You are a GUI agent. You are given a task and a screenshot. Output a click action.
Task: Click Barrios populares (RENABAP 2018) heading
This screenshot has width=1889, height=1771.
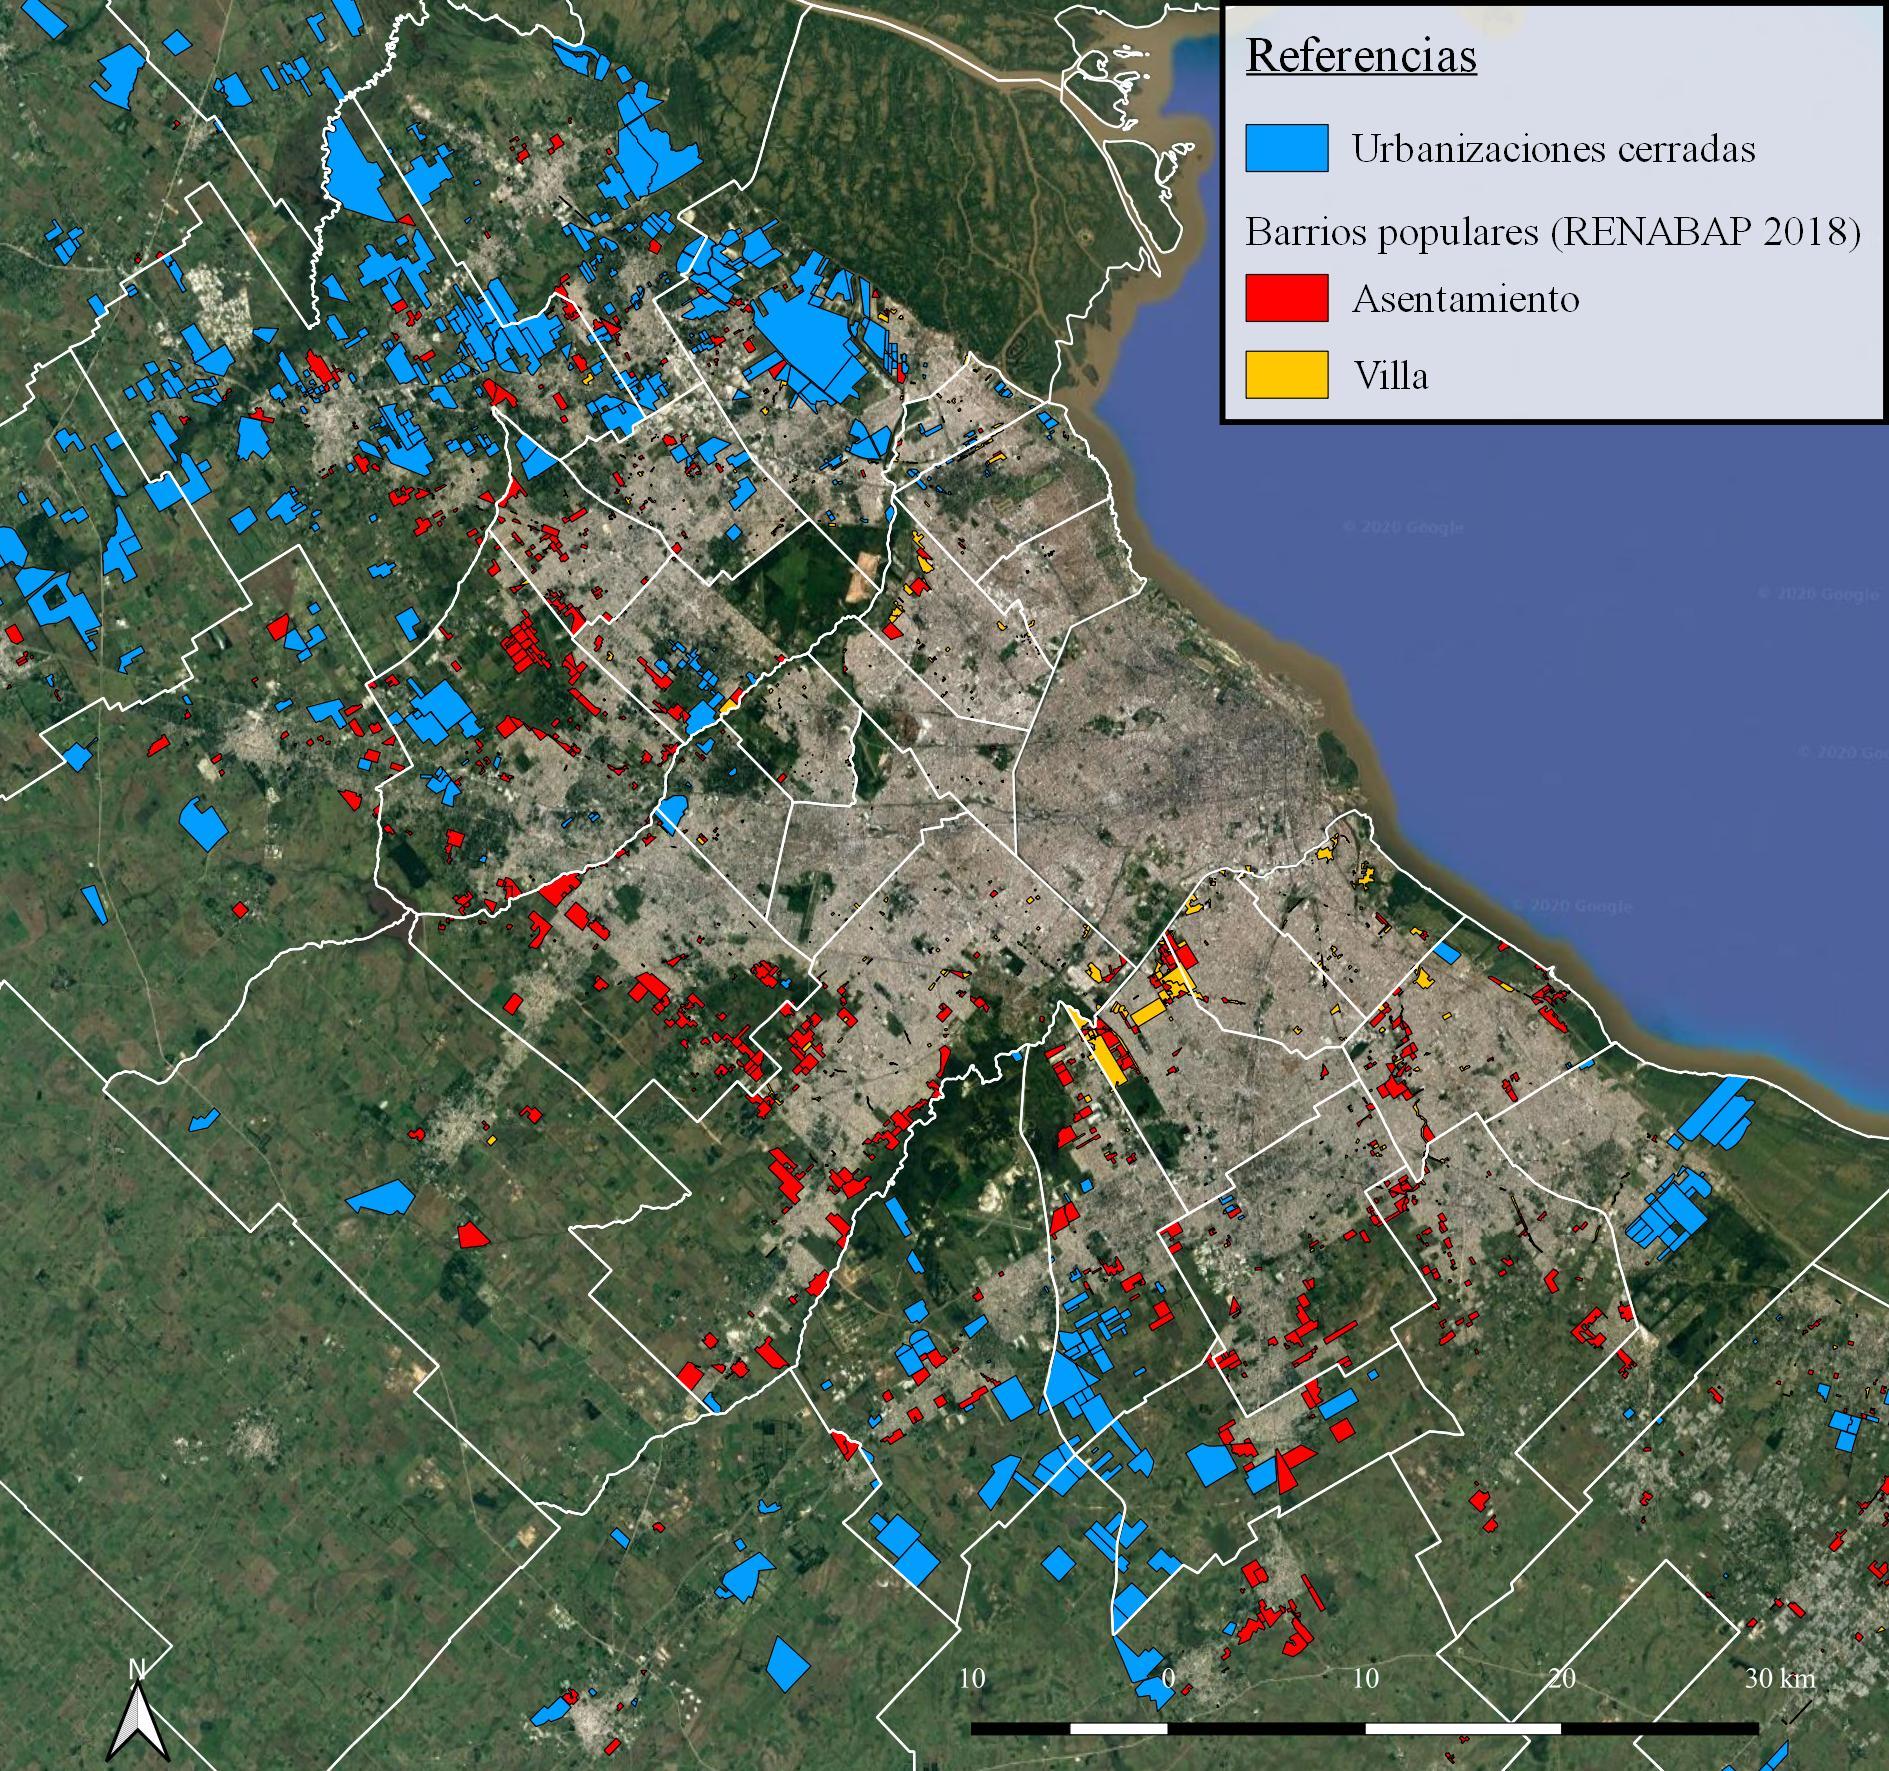tap(1552, 232)
